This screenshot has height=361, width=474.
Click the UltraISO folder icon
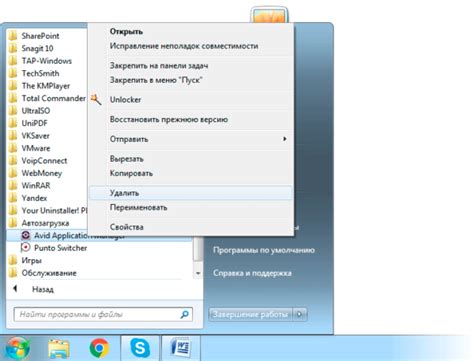[13, 111]
